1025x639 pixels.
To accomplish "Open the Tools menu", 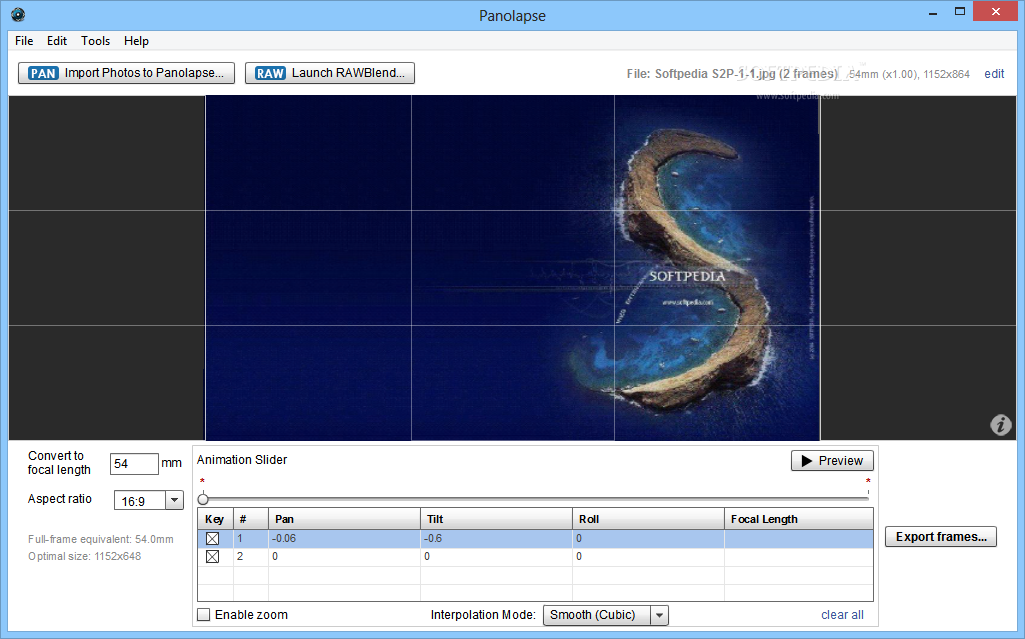I will pos(95,41).
